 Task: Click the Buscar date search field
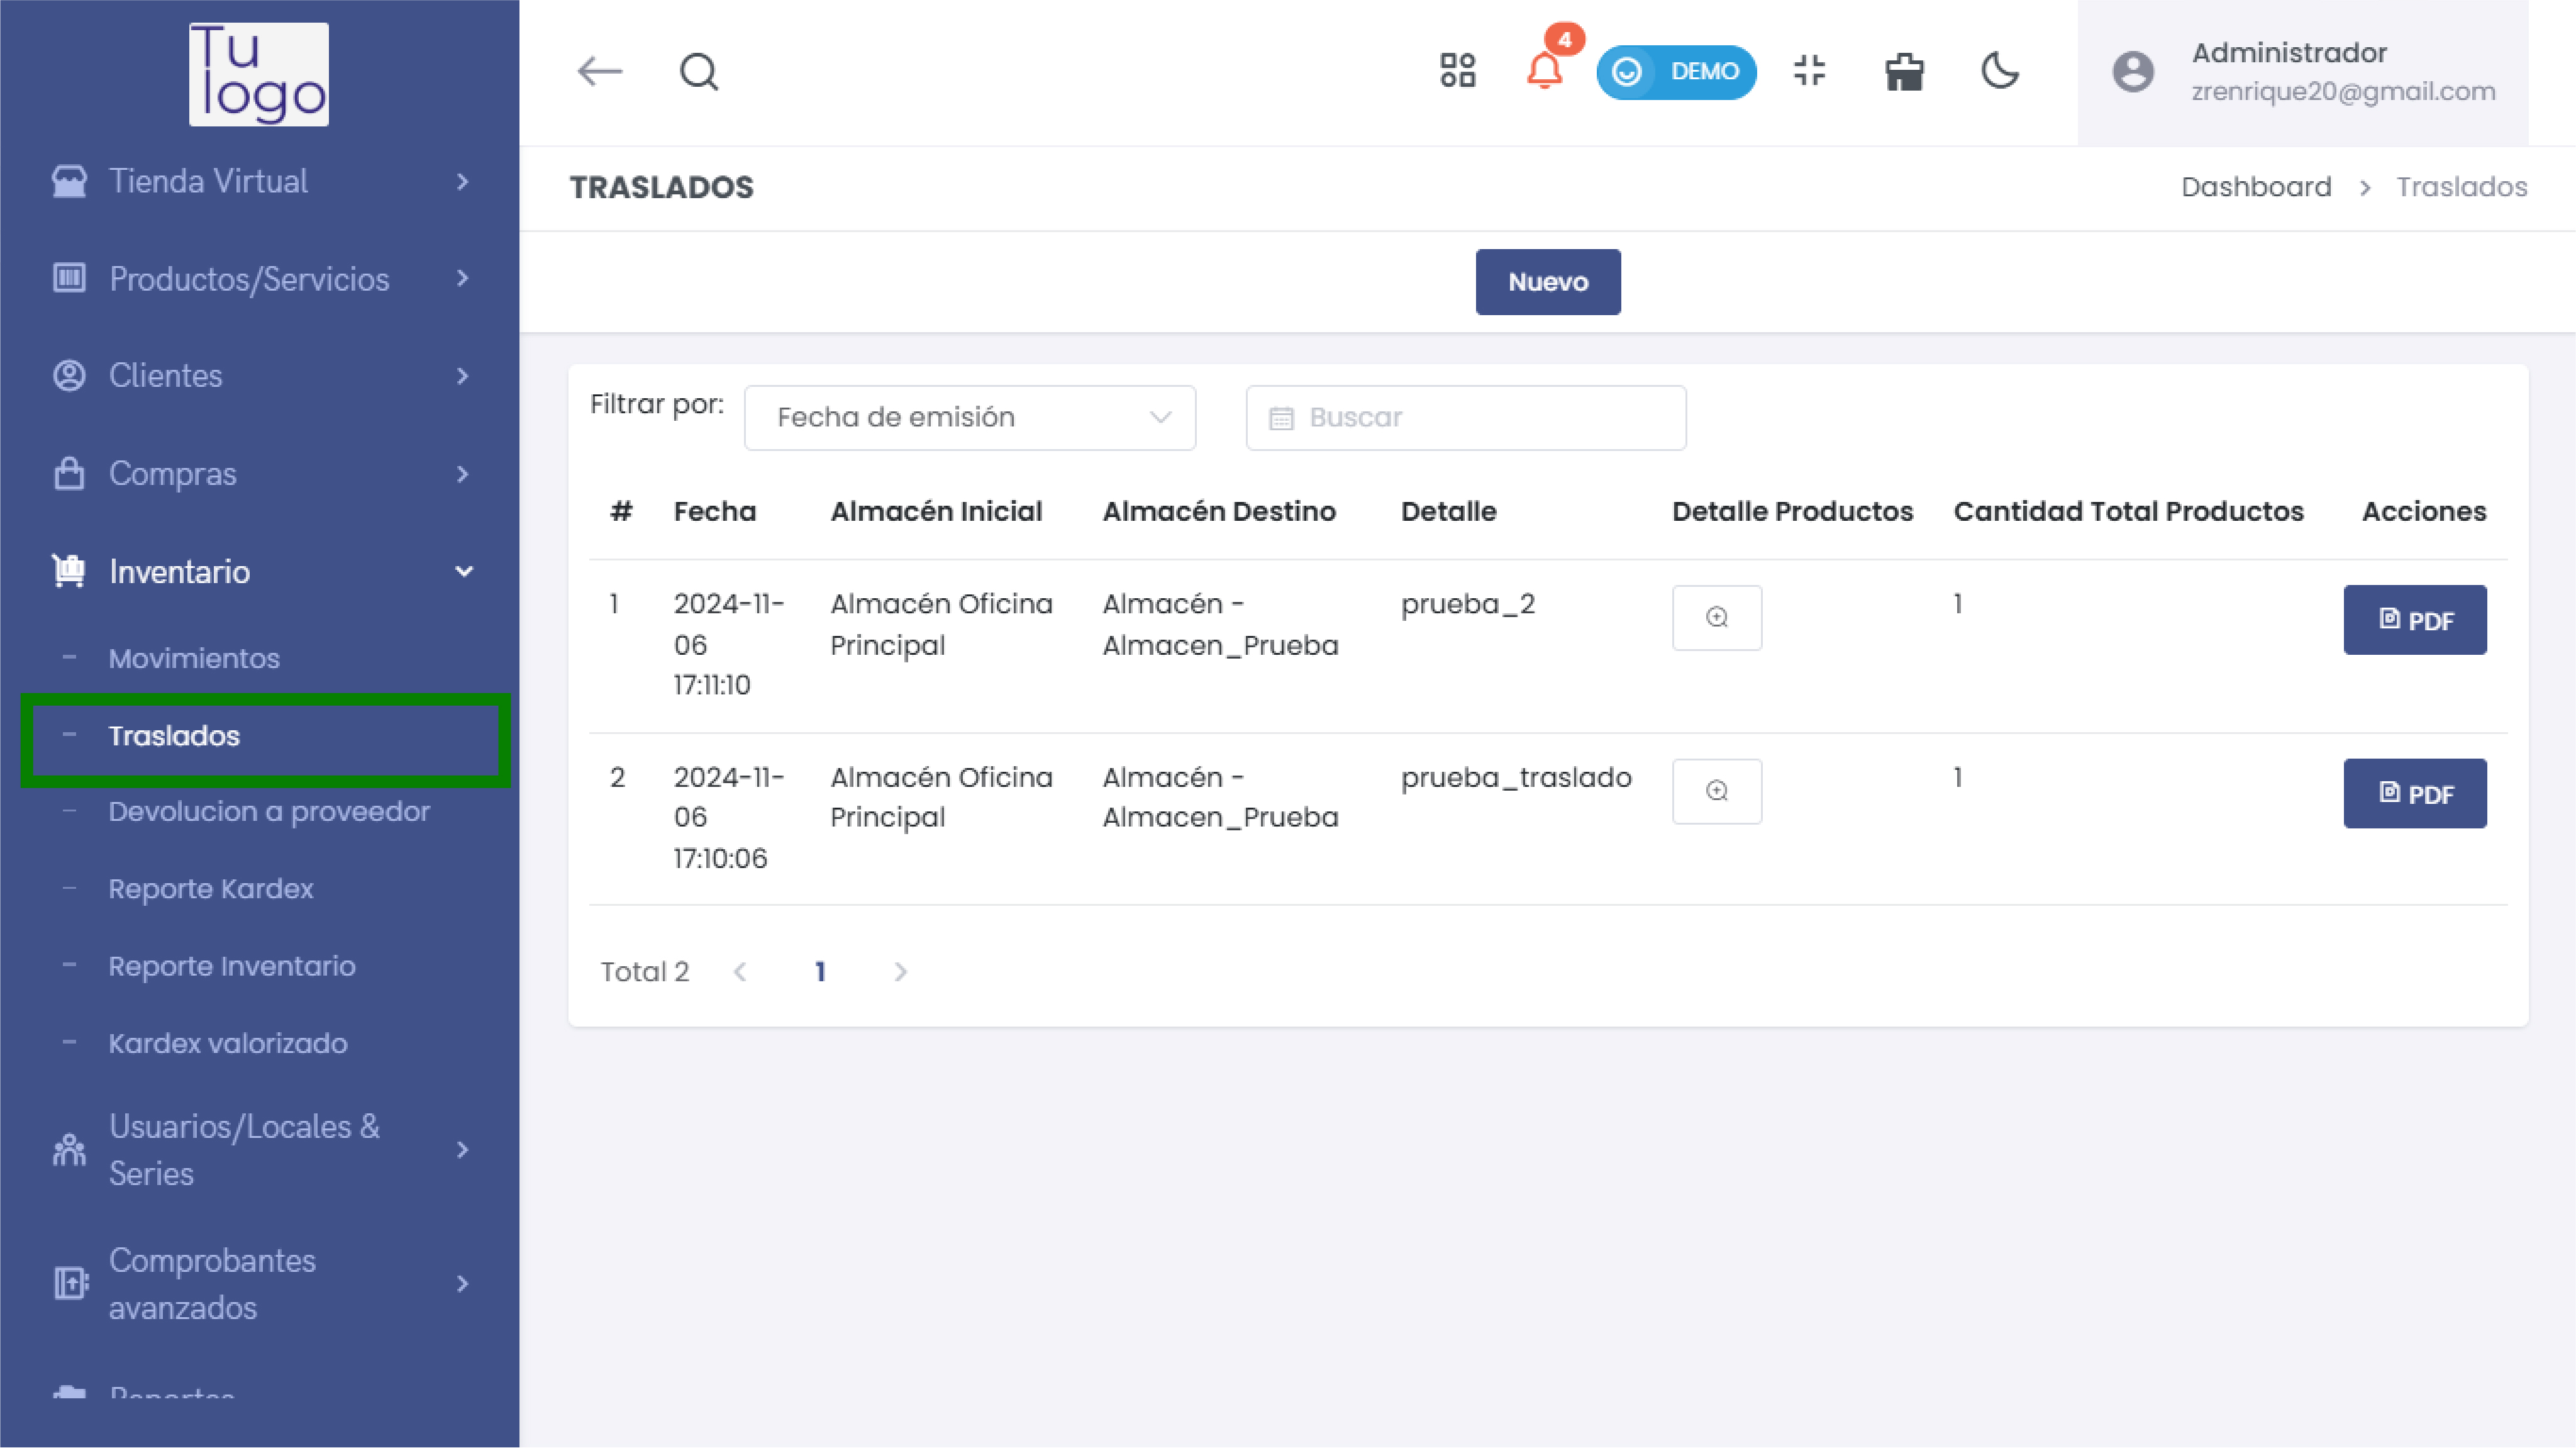pyautogui.click(x=1466, y=418)
